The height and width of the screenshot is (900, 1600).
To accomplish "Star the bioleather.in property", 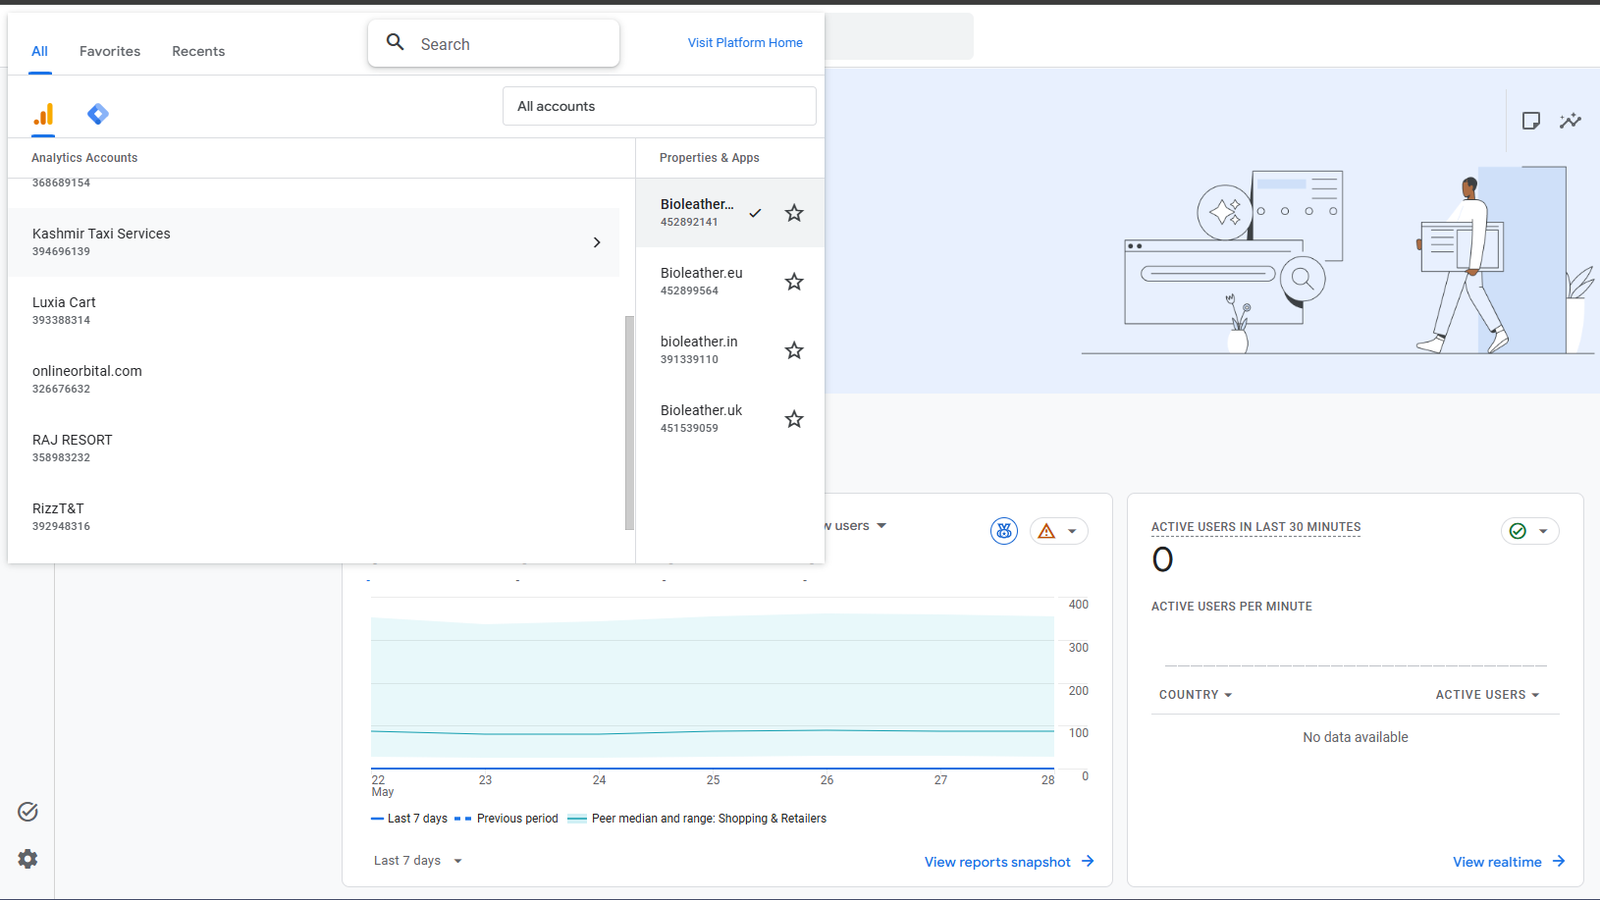I will [794, 351].
